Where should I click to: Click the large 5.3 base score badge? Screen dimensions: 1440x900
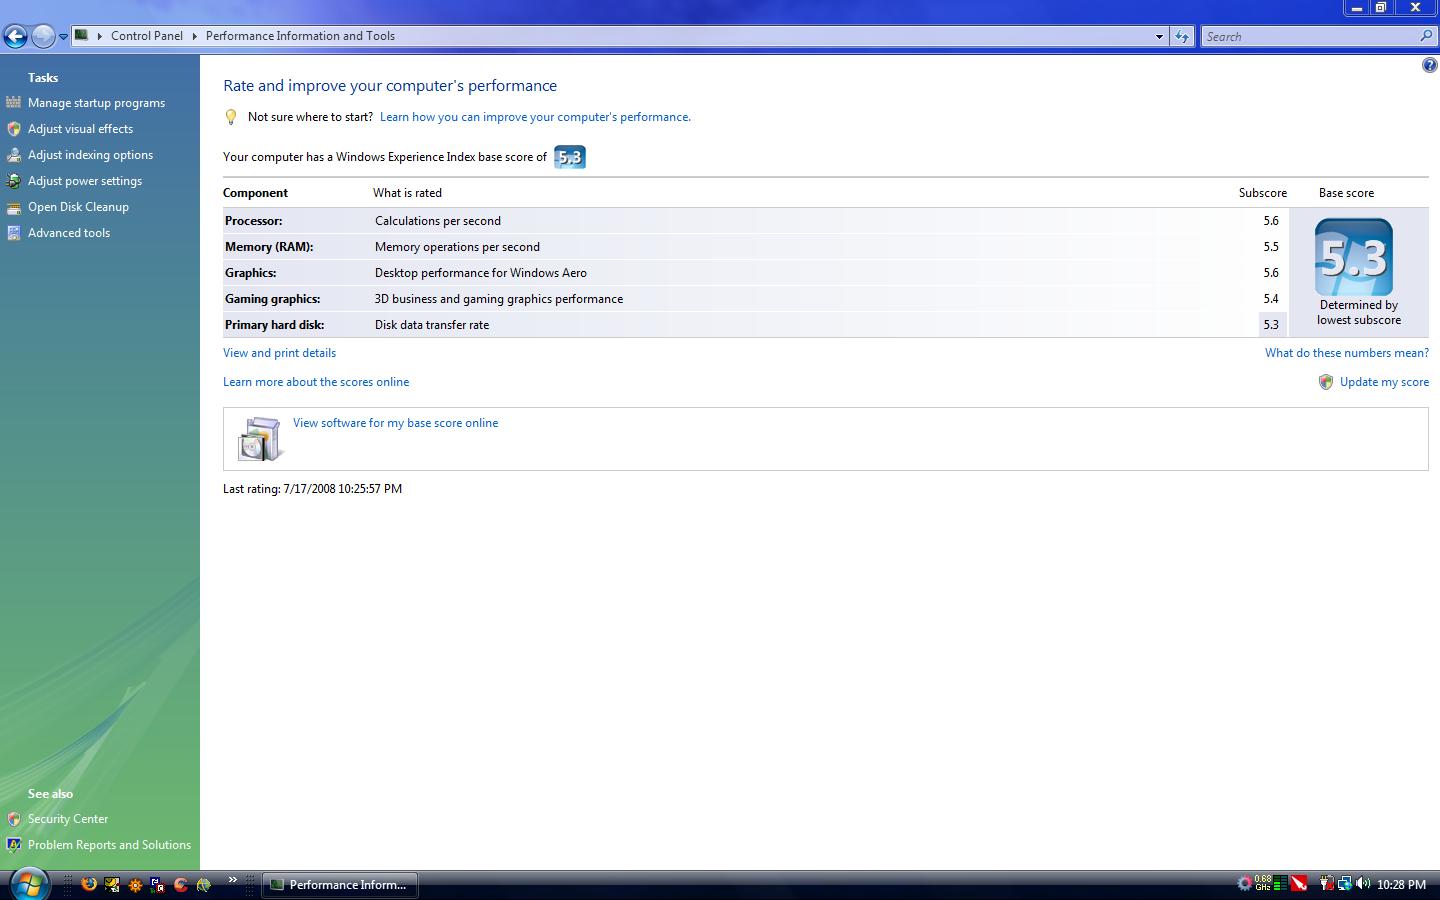pyautogui.click(x=1354, y=257)
